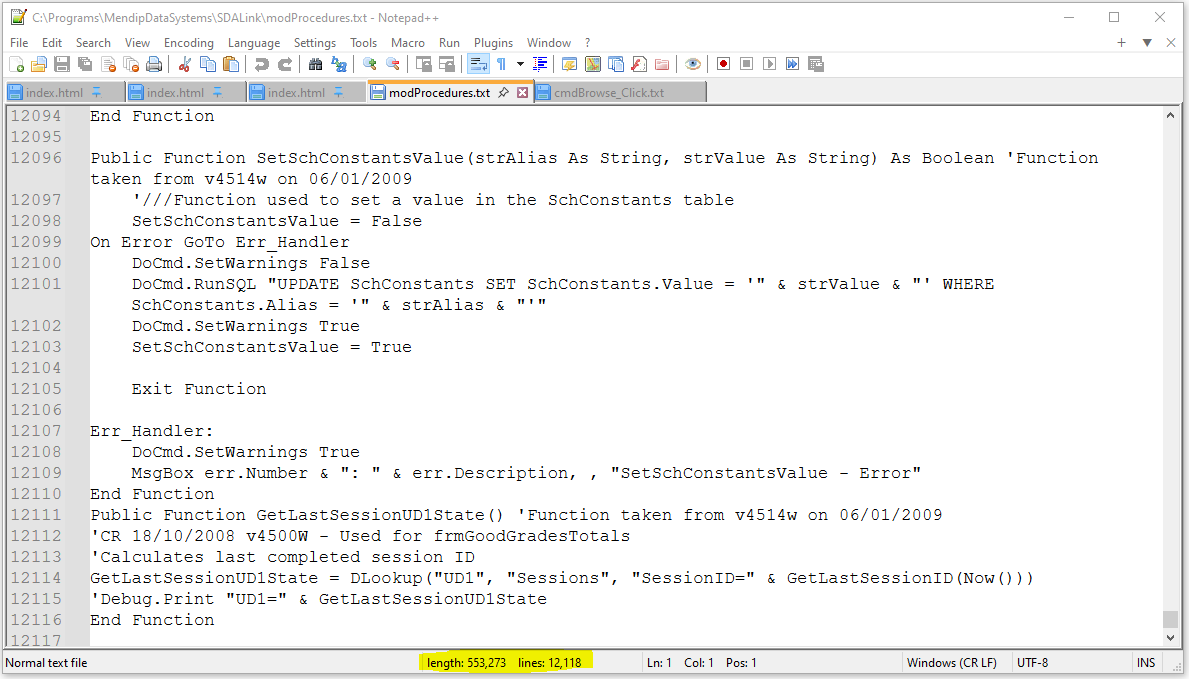Viewport: 1189px width, 679px height.
Task: Cut selection with the scissors icon
Action: tap(184, 64)
